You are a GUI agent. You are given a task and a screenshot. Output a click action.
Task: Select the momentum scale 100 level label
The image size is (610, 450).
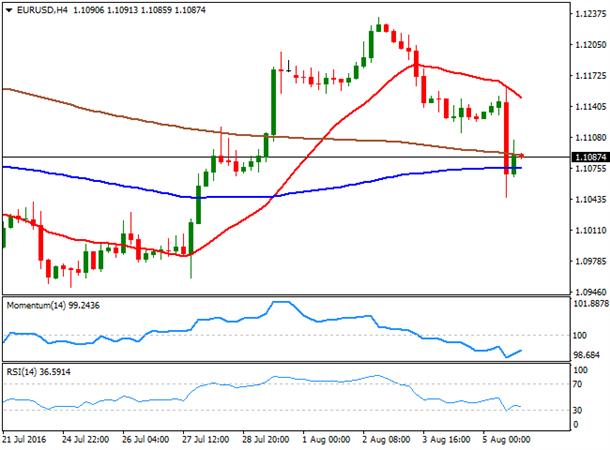point(580,335)
